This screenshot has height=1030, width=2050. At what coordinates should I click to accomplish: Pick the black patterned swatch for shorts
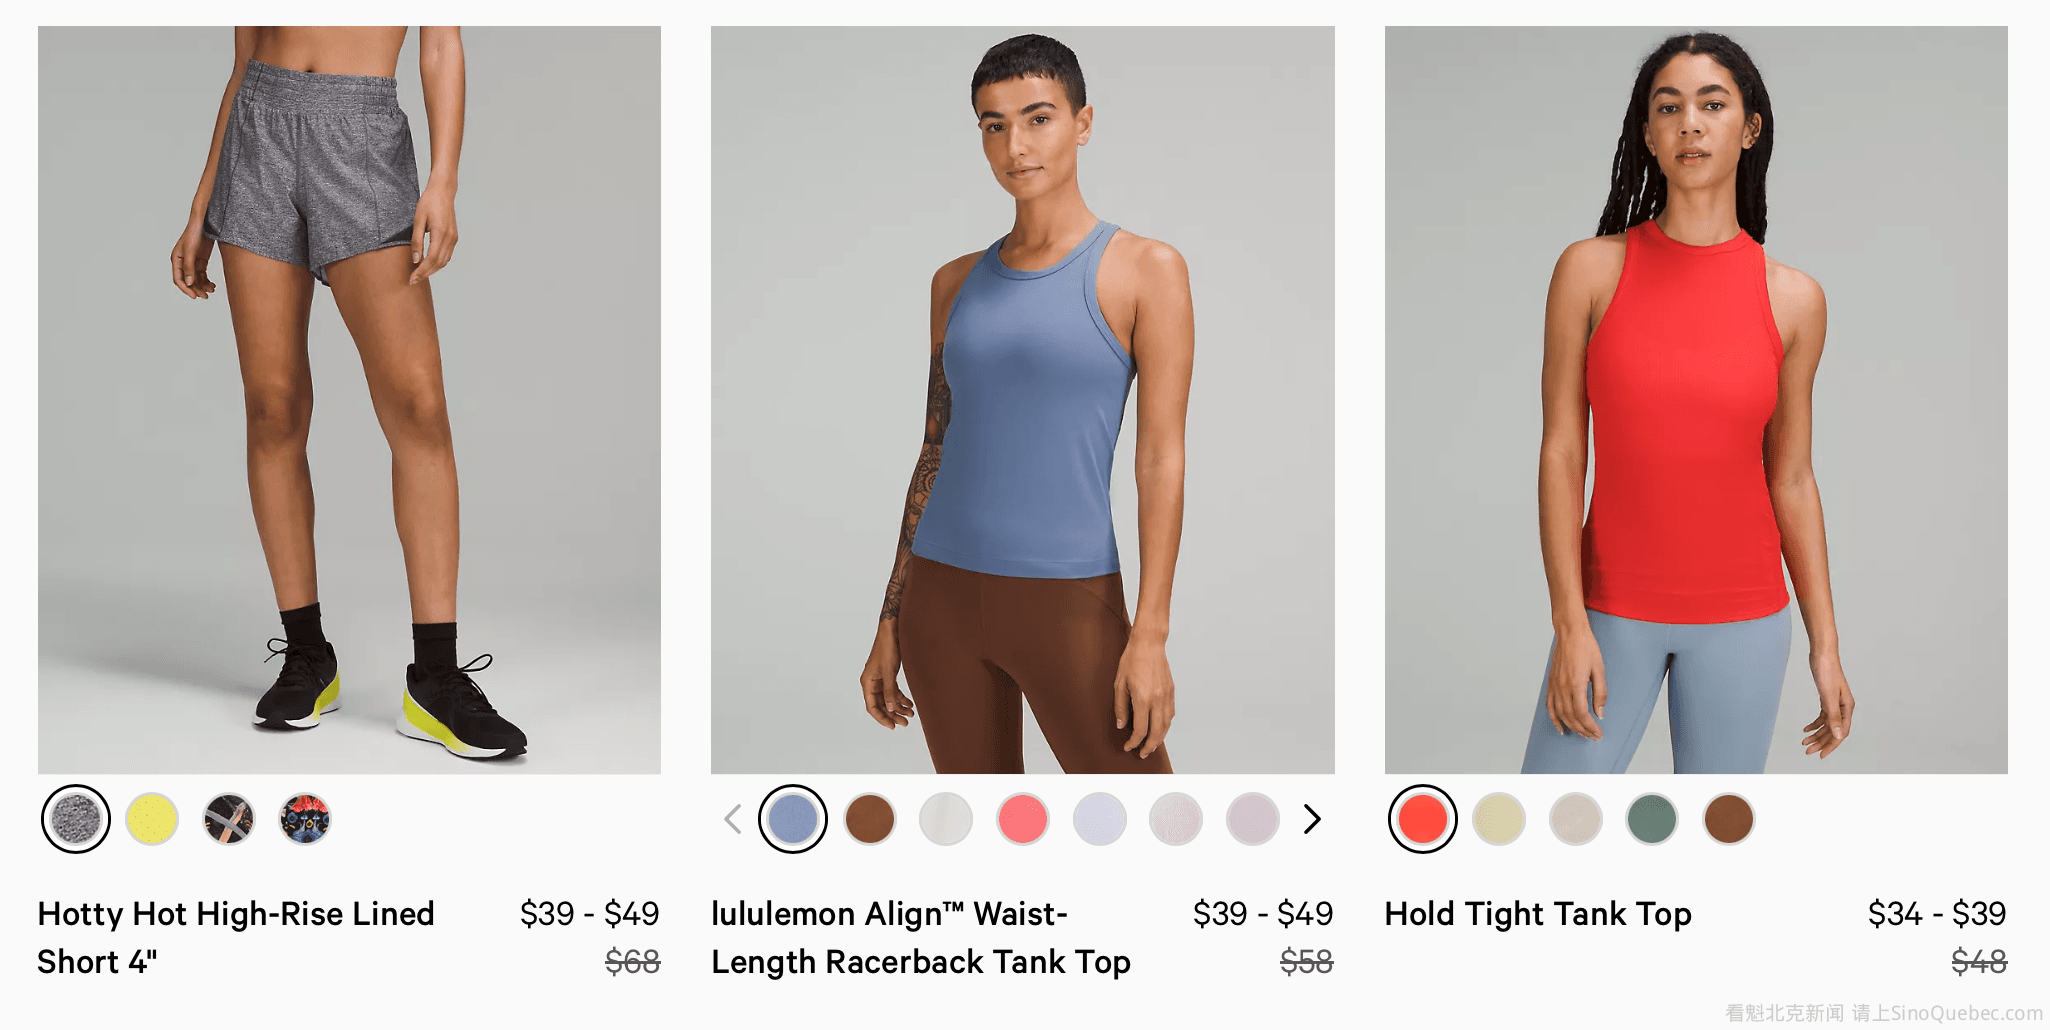[229, 819]
